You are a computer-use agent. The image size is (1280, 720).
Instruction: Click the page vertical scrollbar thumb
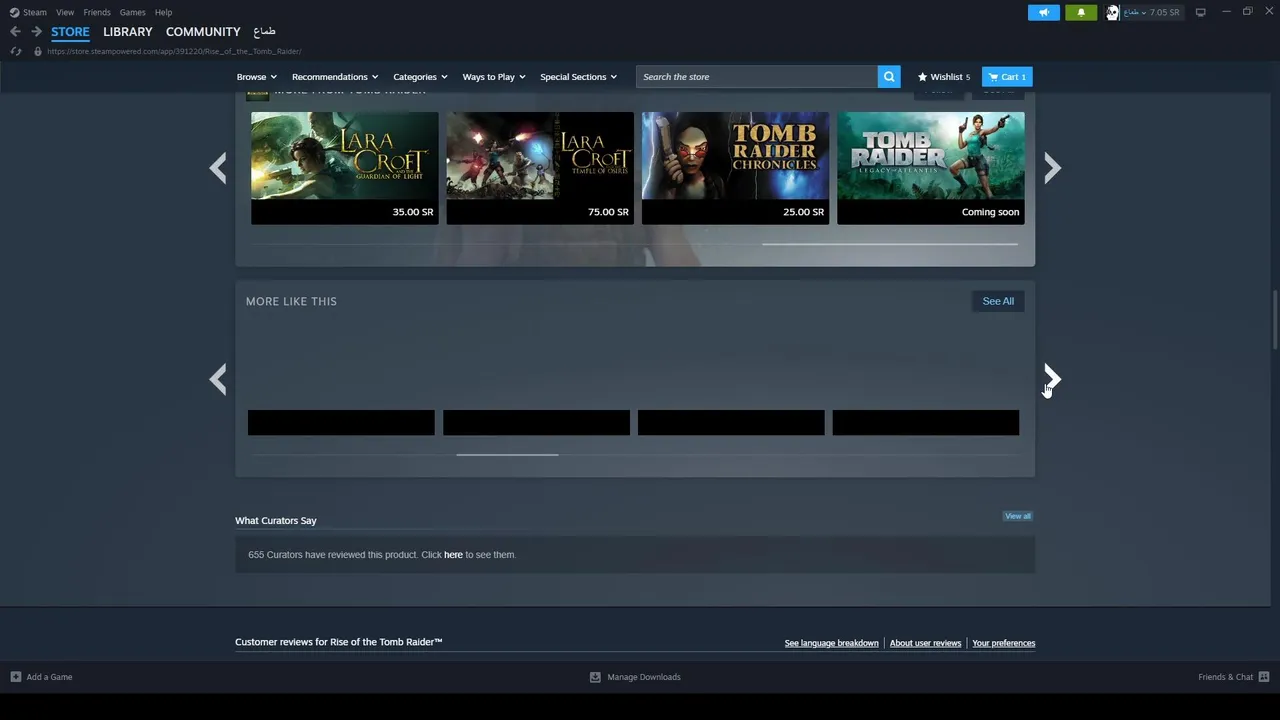[1274, 320]
